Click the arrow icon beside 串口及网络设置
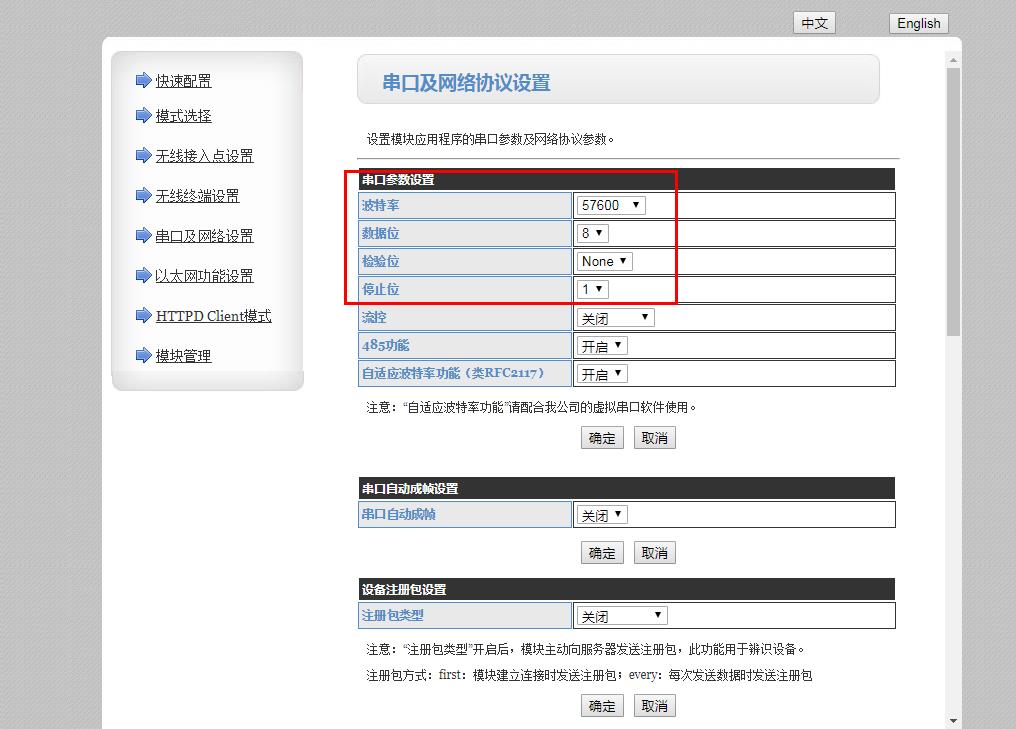The image size is (1016, 729). [143, 236]
